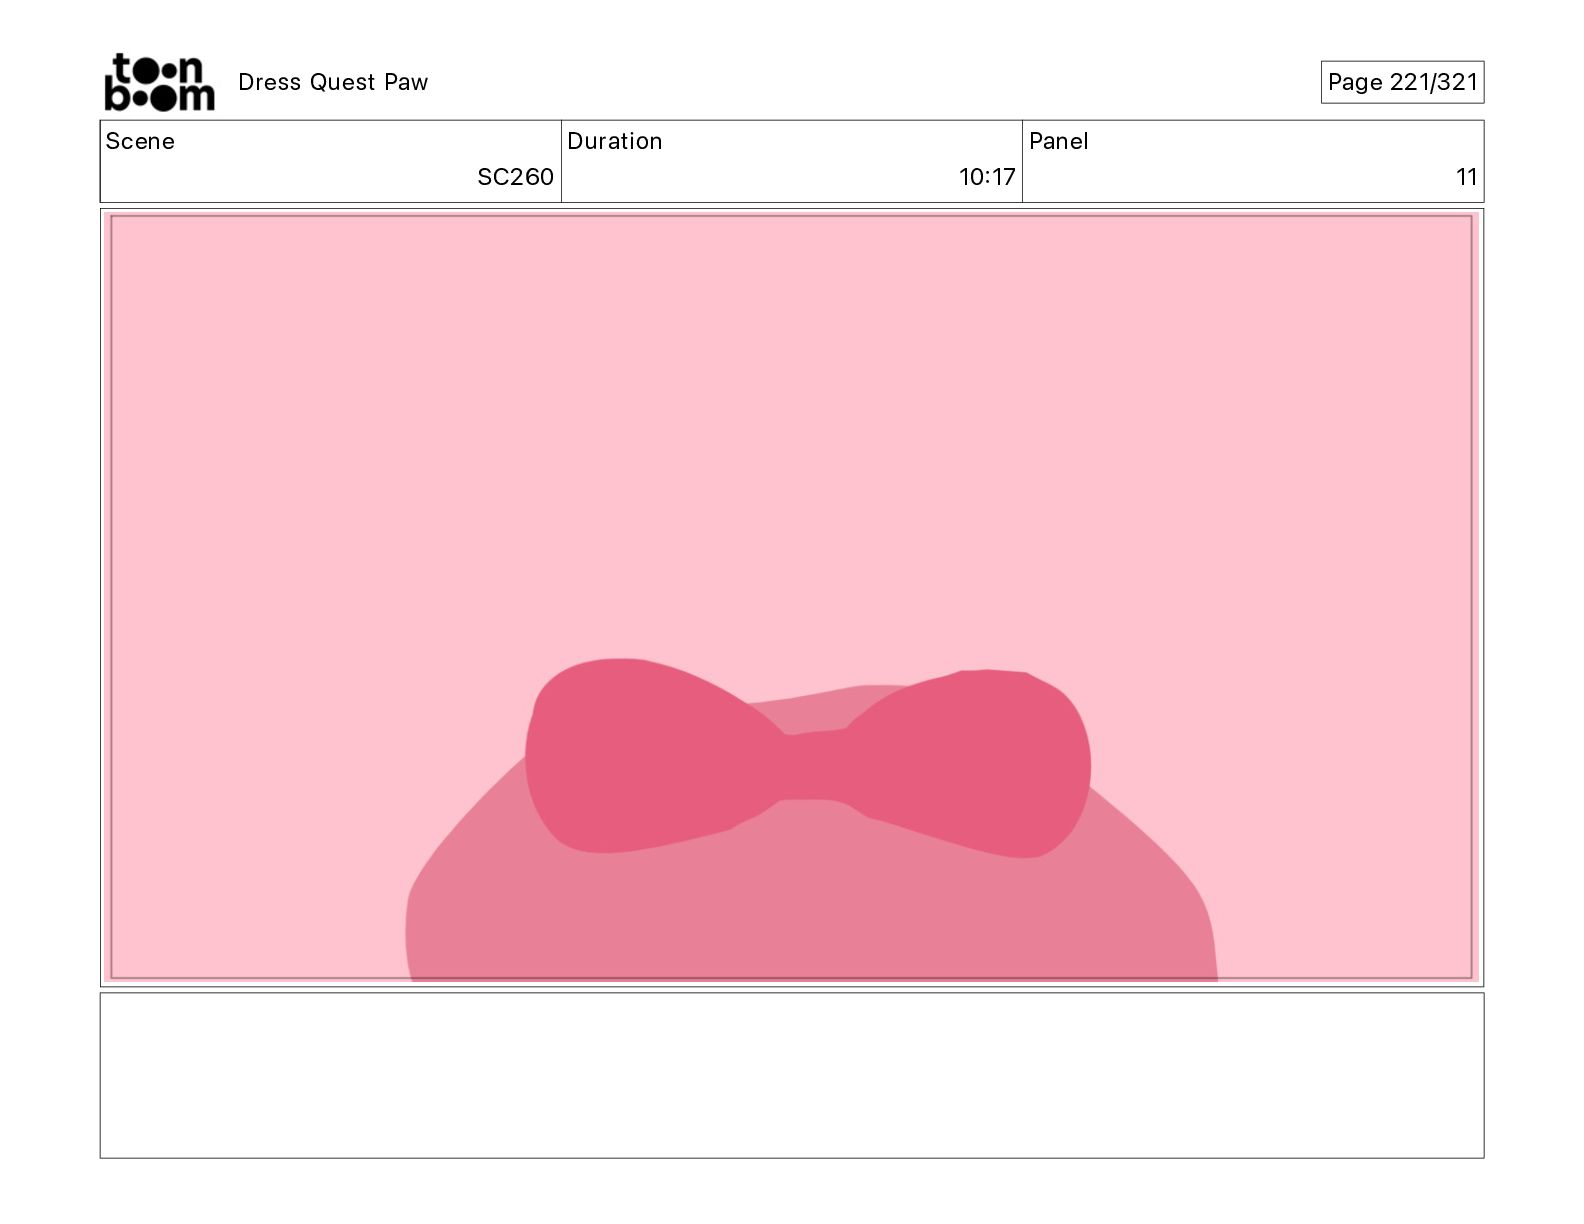
Task: Click the Toon Boom logo
Action: pos(159,82)
